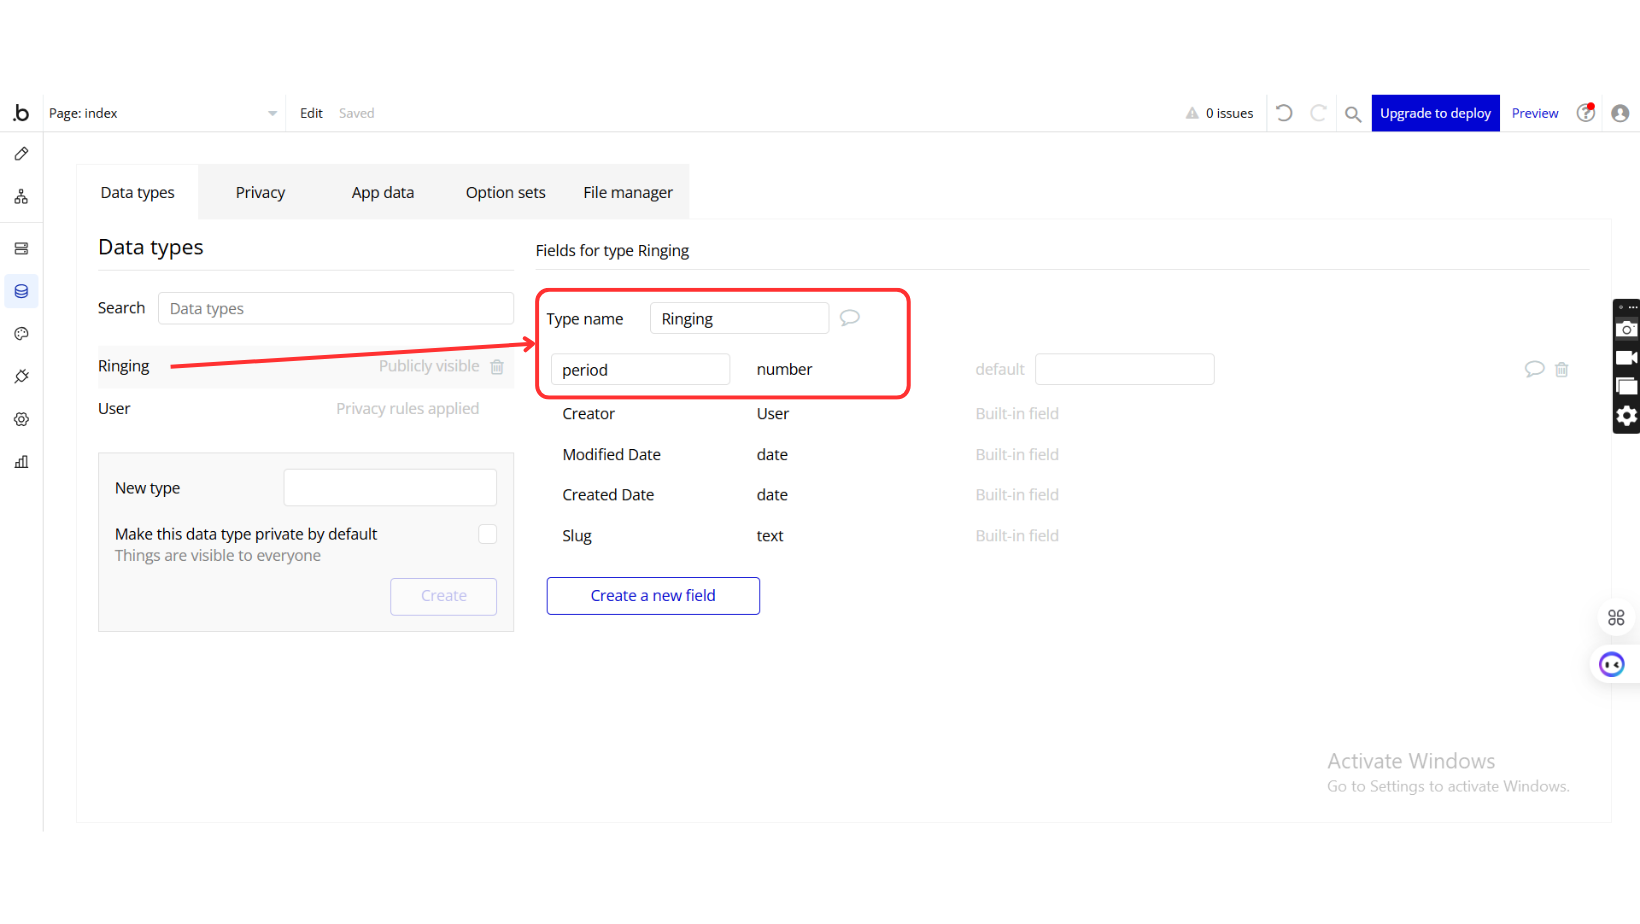This screenshot has height=924, width=1640.
Task: Delete the period field using its trash icon
Action: pyautogui.click(x=1561, y=369)
